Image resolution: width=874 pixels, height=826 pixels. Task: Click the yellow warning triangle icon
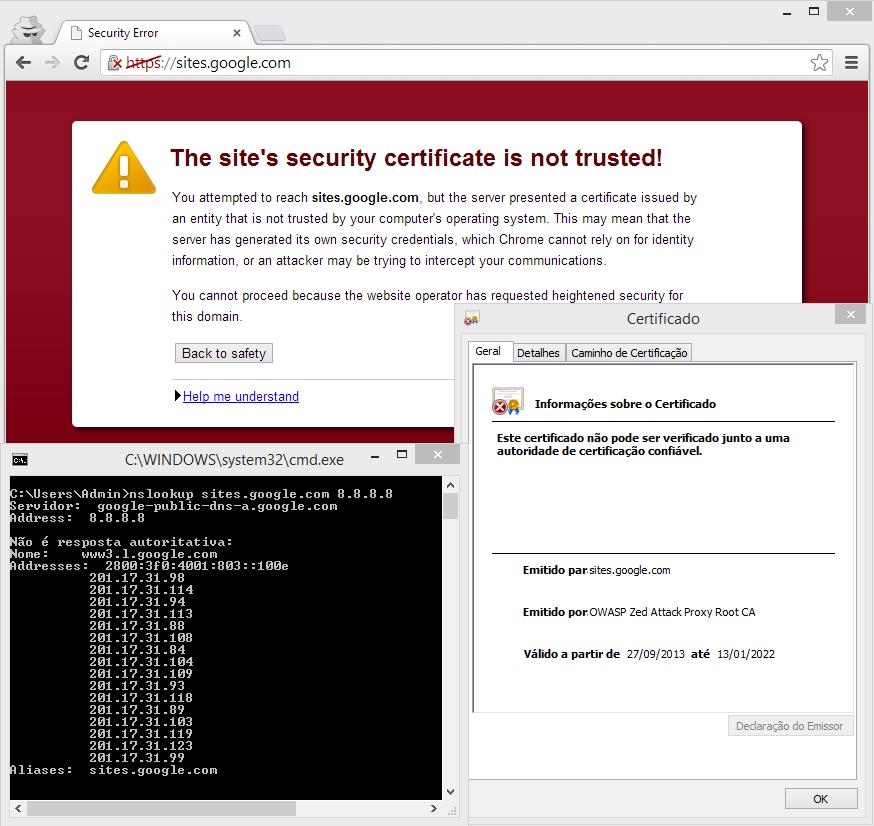124,167
